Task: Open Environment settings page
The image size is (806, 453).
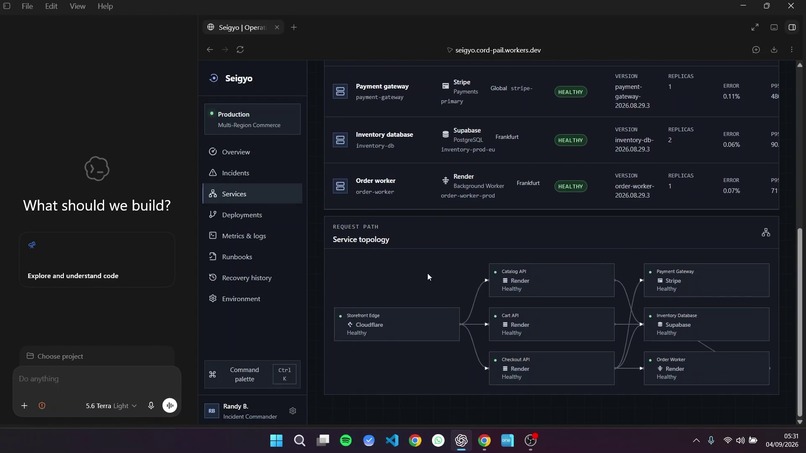Action: [252, 299]
